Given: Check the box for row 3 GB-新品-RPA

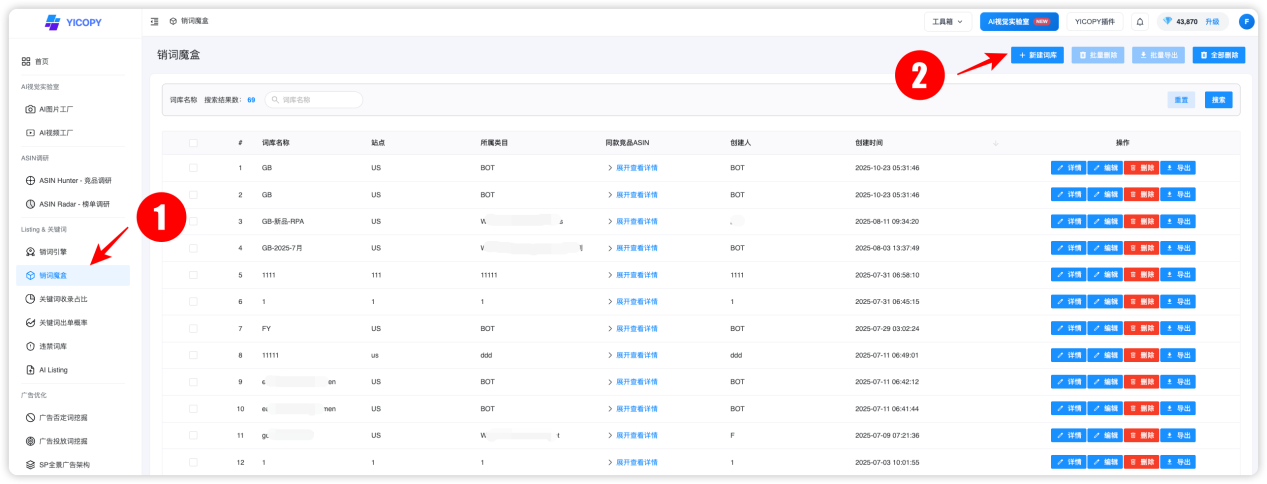Looking at the screenshot, I should [x=193, y=221].
